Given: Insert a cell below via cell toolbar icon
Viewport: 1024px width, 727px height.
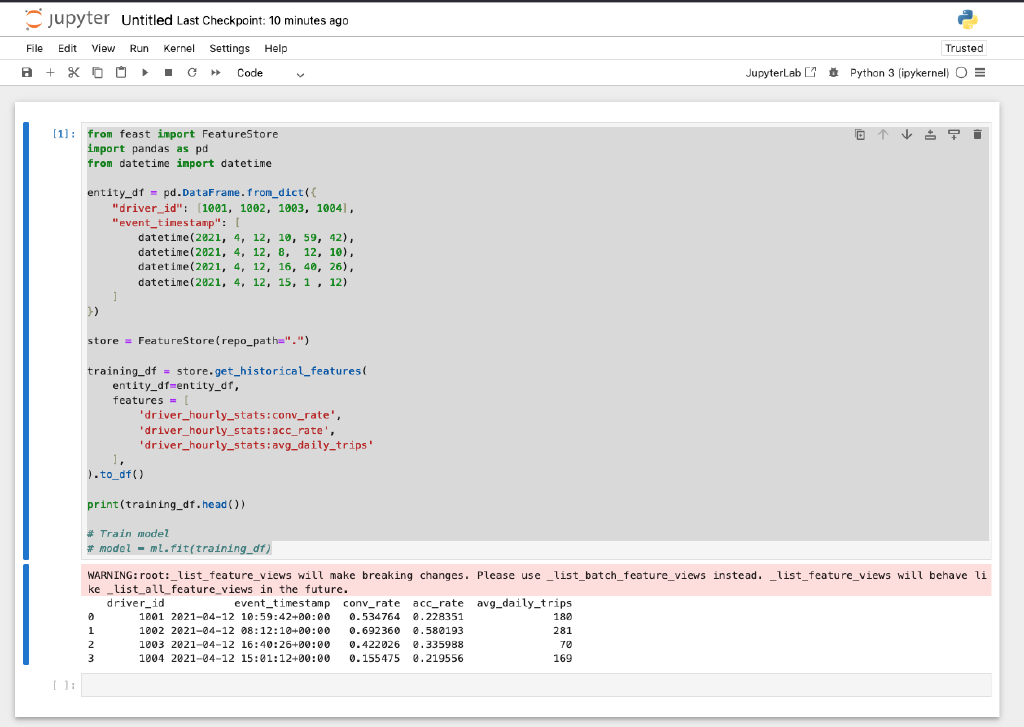Looking at the screenshot, I should point(953,135).
